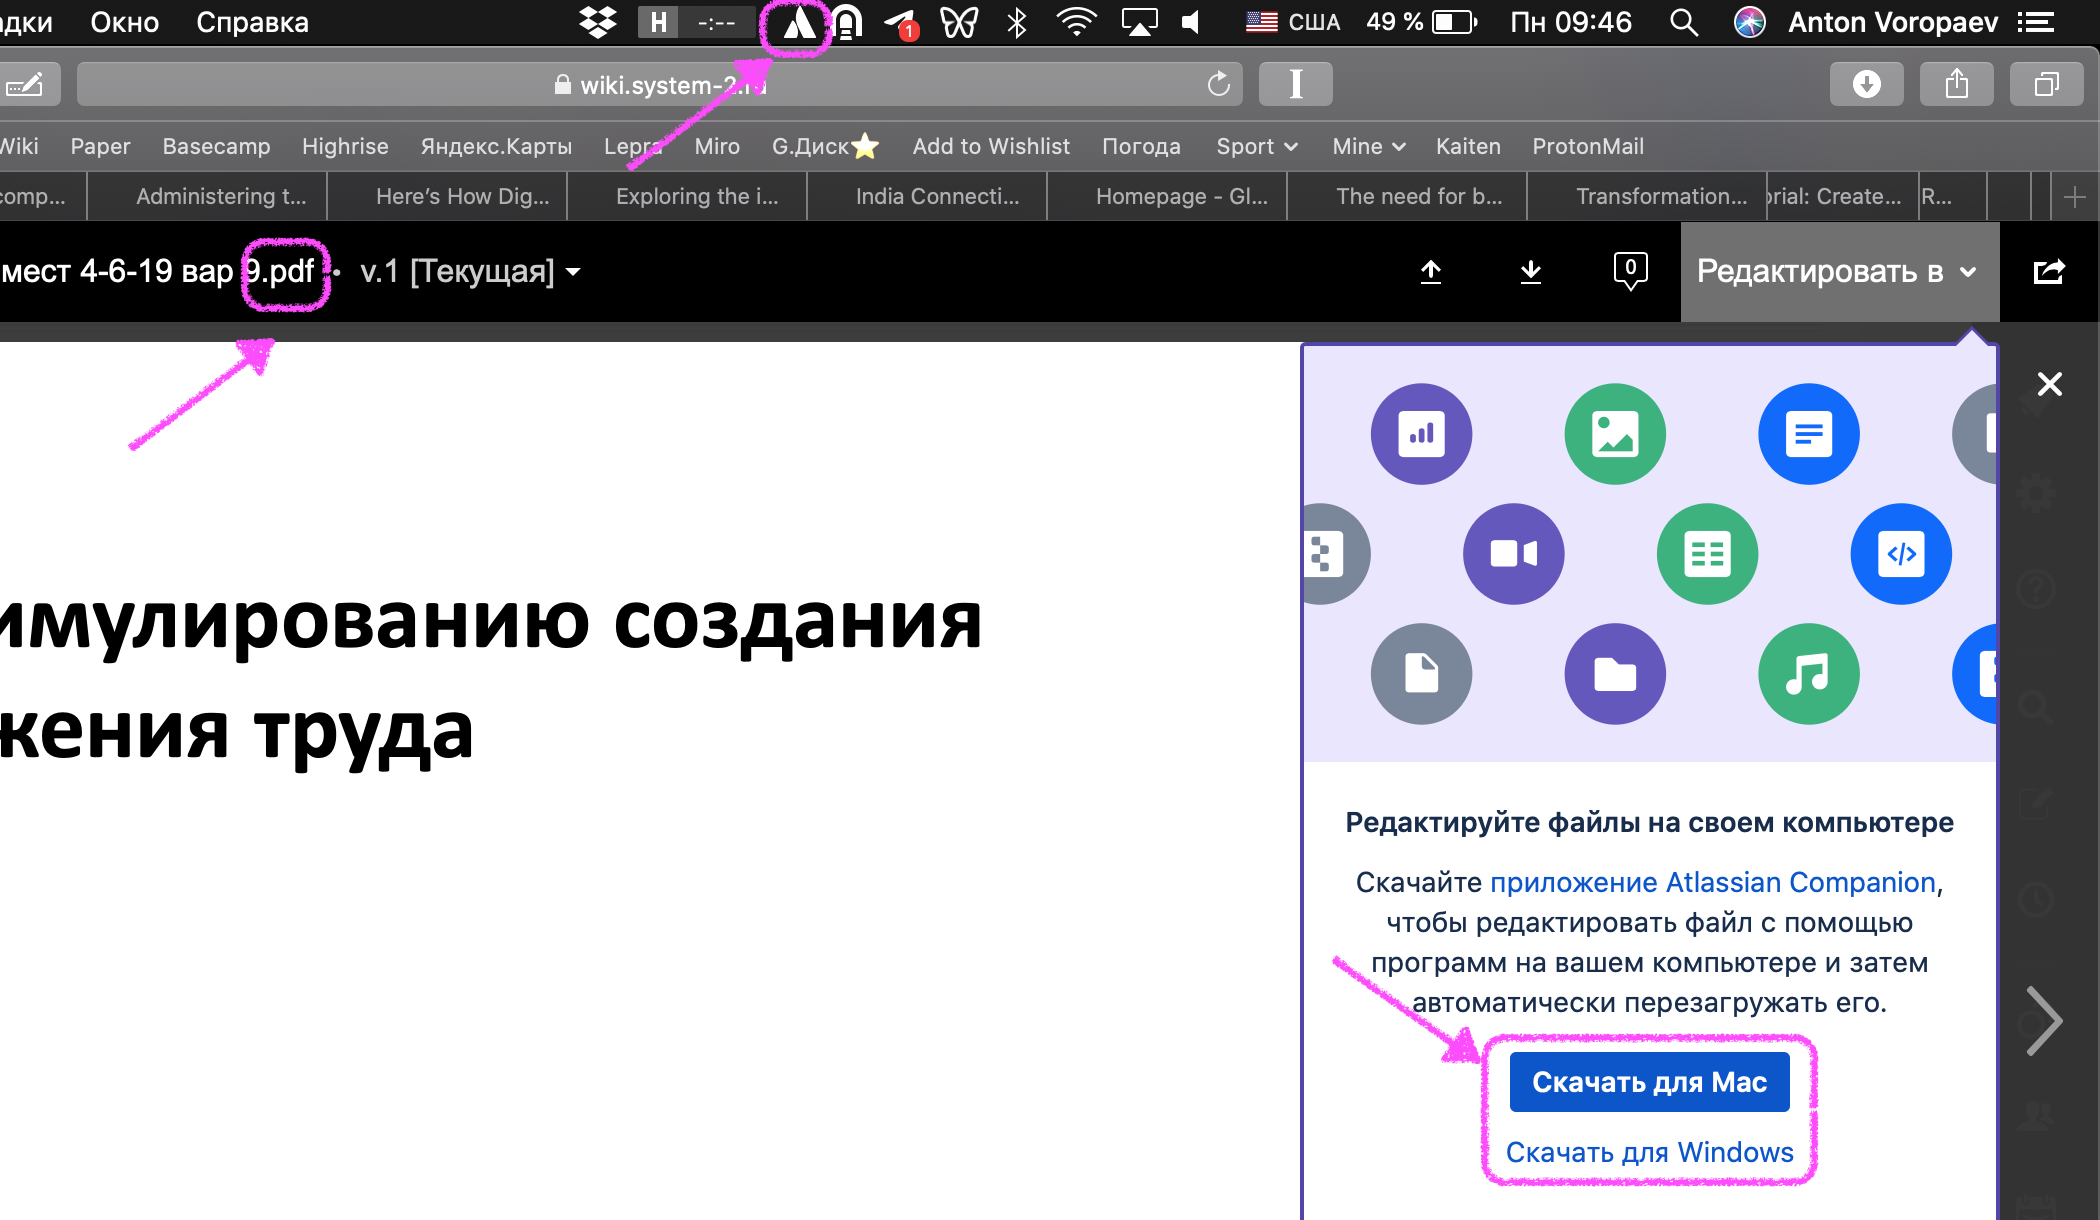The width and height of the screenshot is (2100, 1220).
Task: Click the Spotlight search icon
Action: coord(1683,22)
